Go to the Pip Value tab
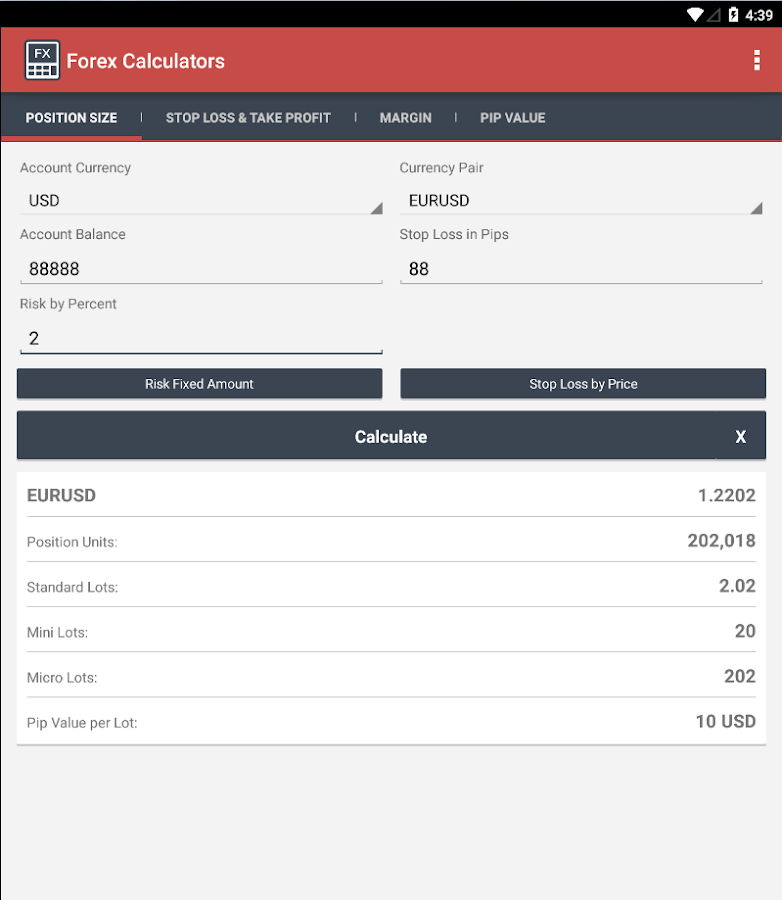 point(512,118)
